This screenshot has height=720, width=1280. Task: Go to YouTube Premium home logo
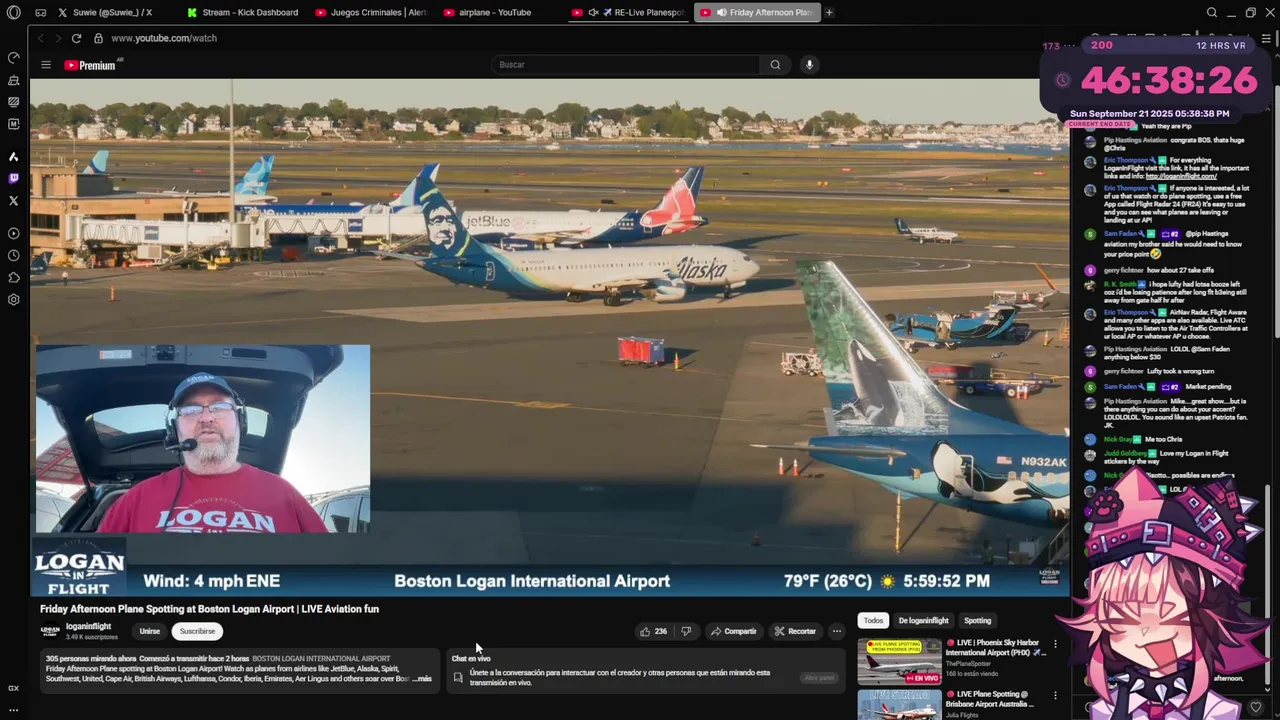(x=92, y=65)
